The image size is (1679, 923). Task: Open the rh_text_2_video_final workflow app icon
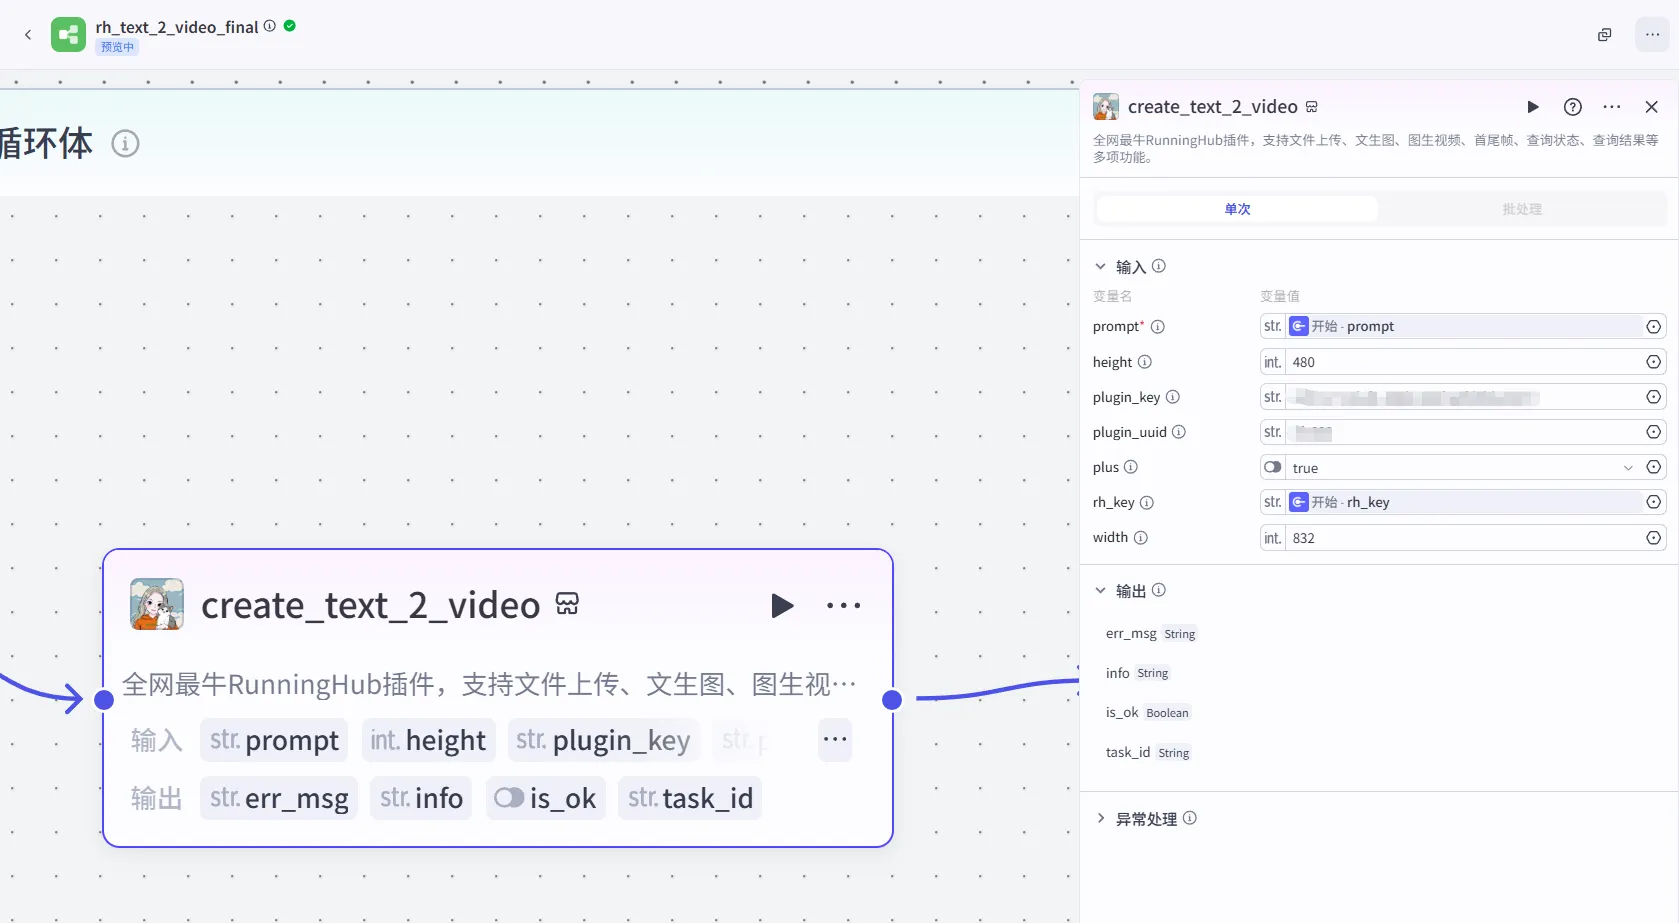coord(68,35)
